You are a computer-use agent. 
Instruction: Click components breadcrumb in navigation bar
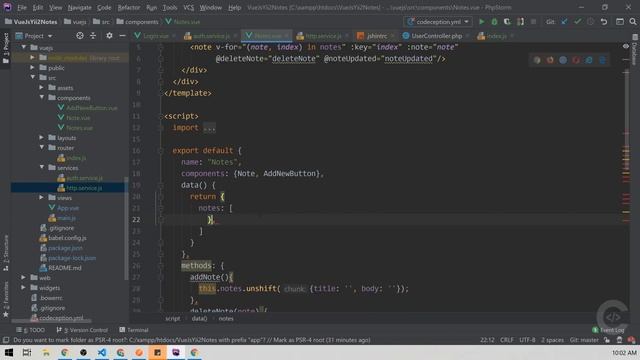coord(138,22)
